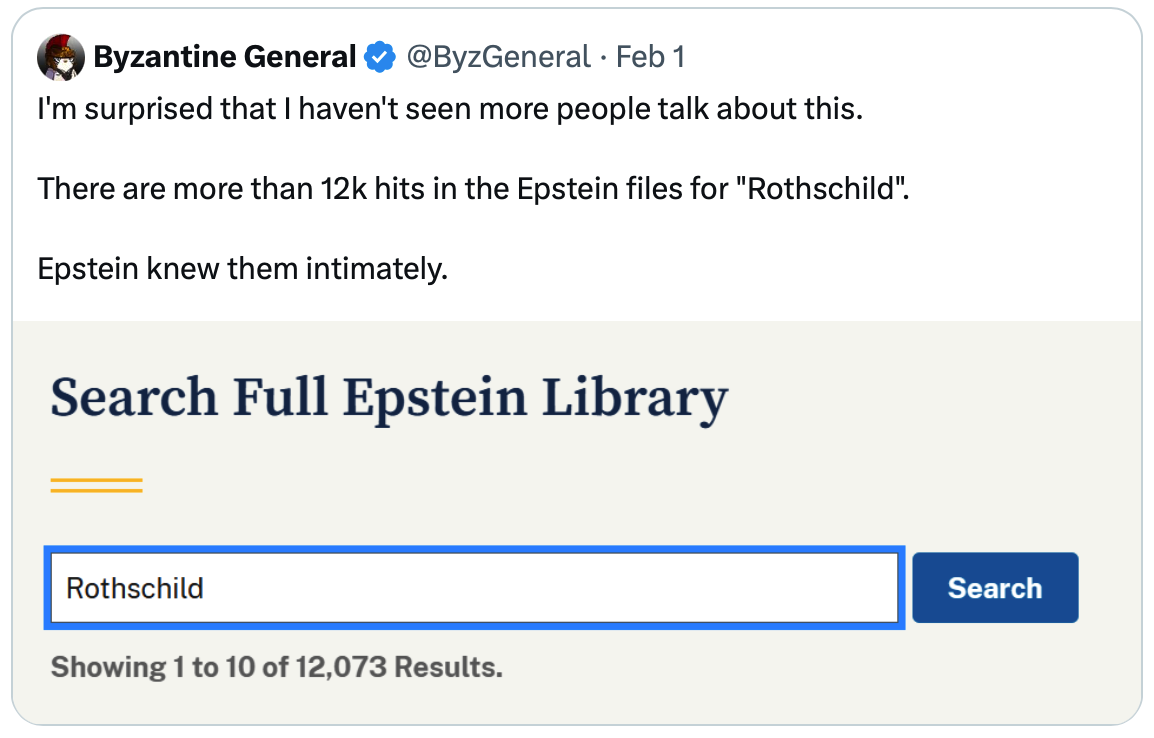Click the Search Full Epstein Library heading
Viewport: 1154px width, 738px height.
[389, 397]
